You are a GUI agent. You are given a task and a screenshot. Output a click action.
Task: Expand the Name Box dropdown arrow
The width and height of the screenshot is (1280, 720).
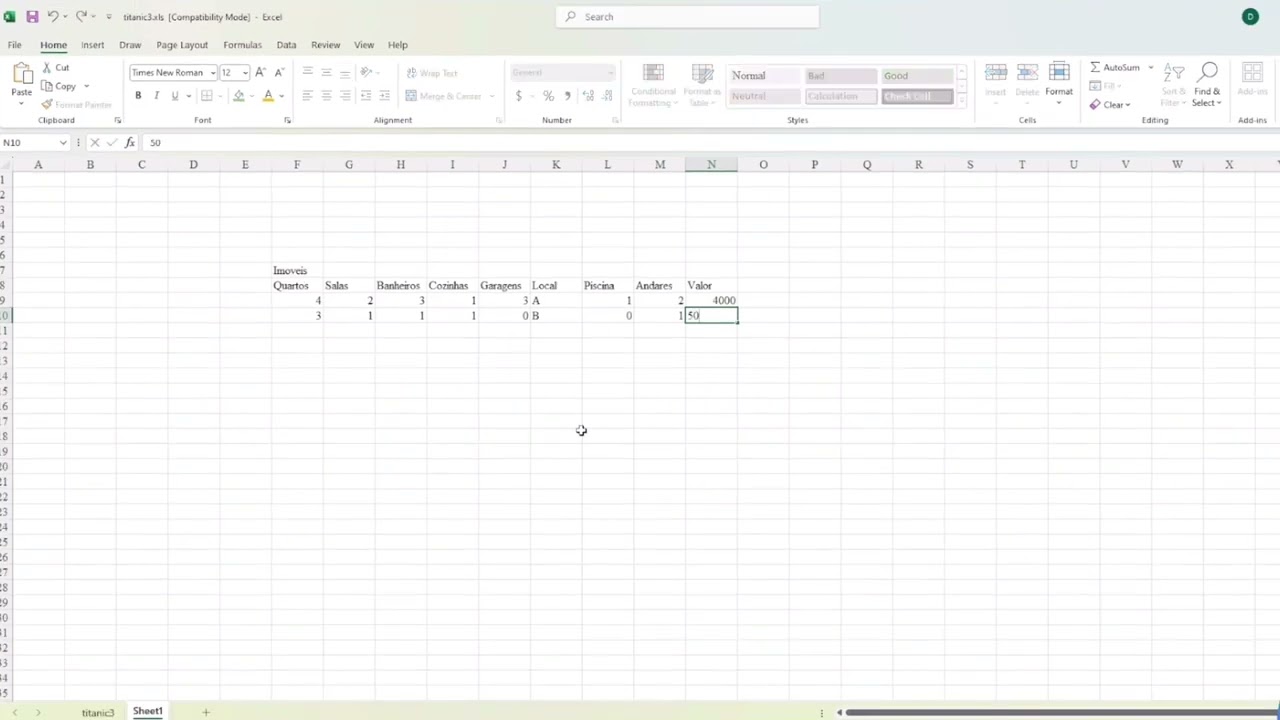63,143
